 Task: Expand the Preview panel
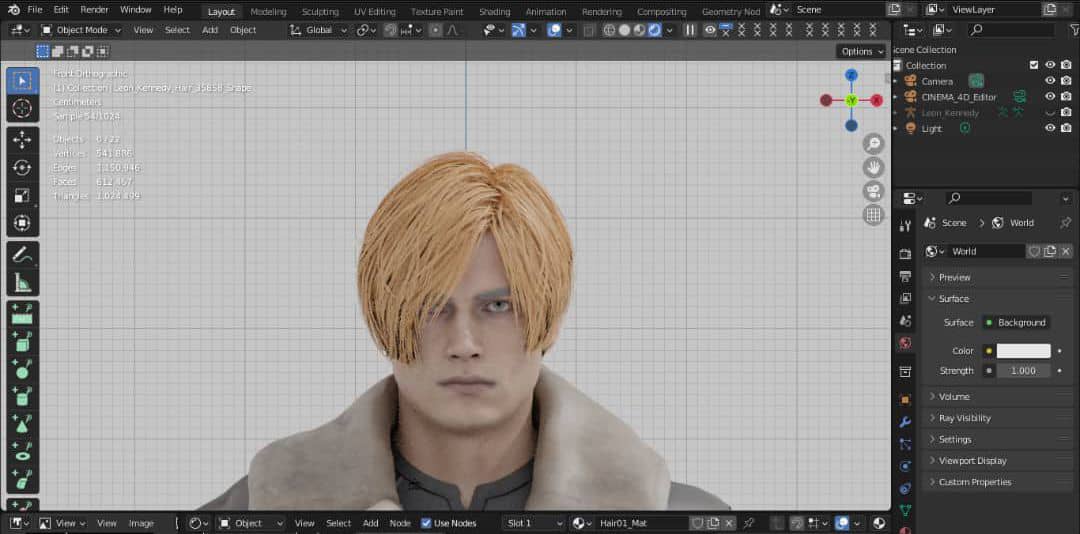click(997, 277)
